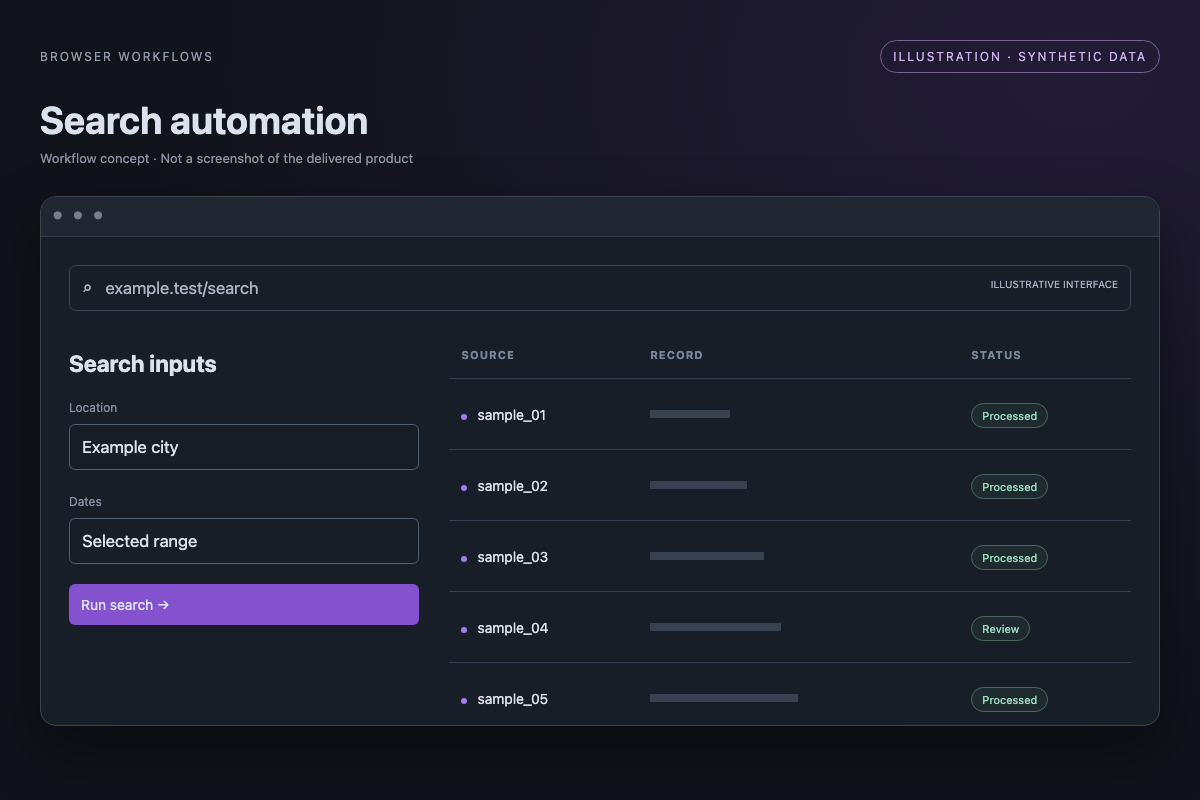Click the RECORD column header
The image size is (1200, 800).
point(677,355)
